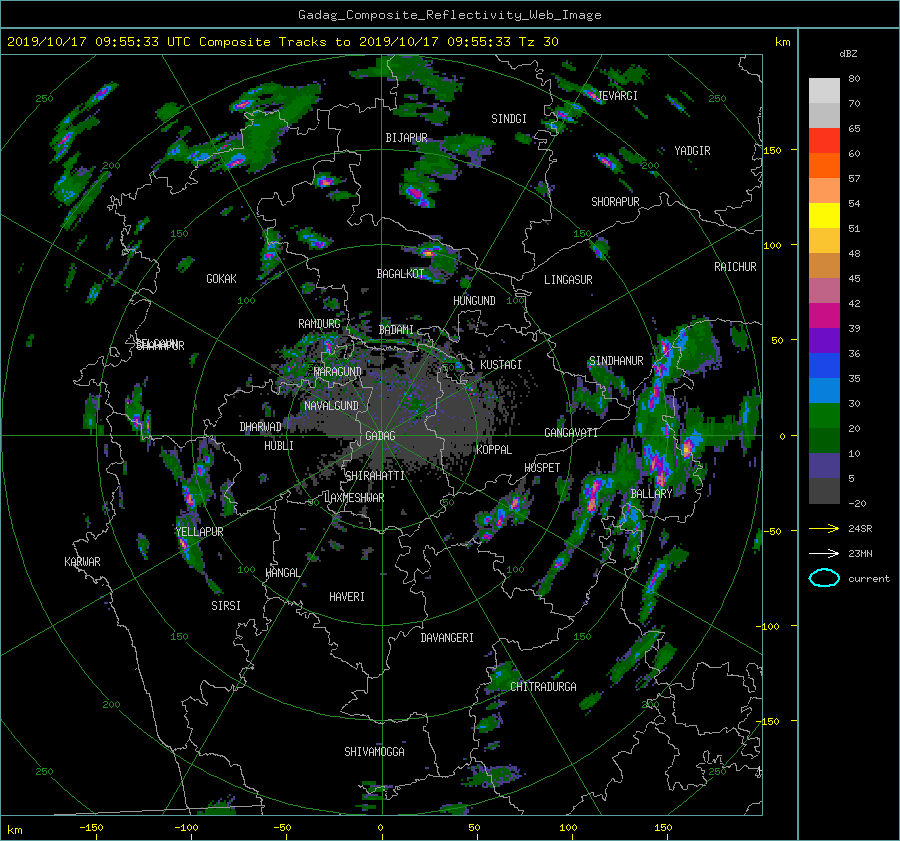Image resolution: width=900 pixels, height=841 pixels.
Task: Click the BIJAPUR city label
Action: (x=406, y=138)
